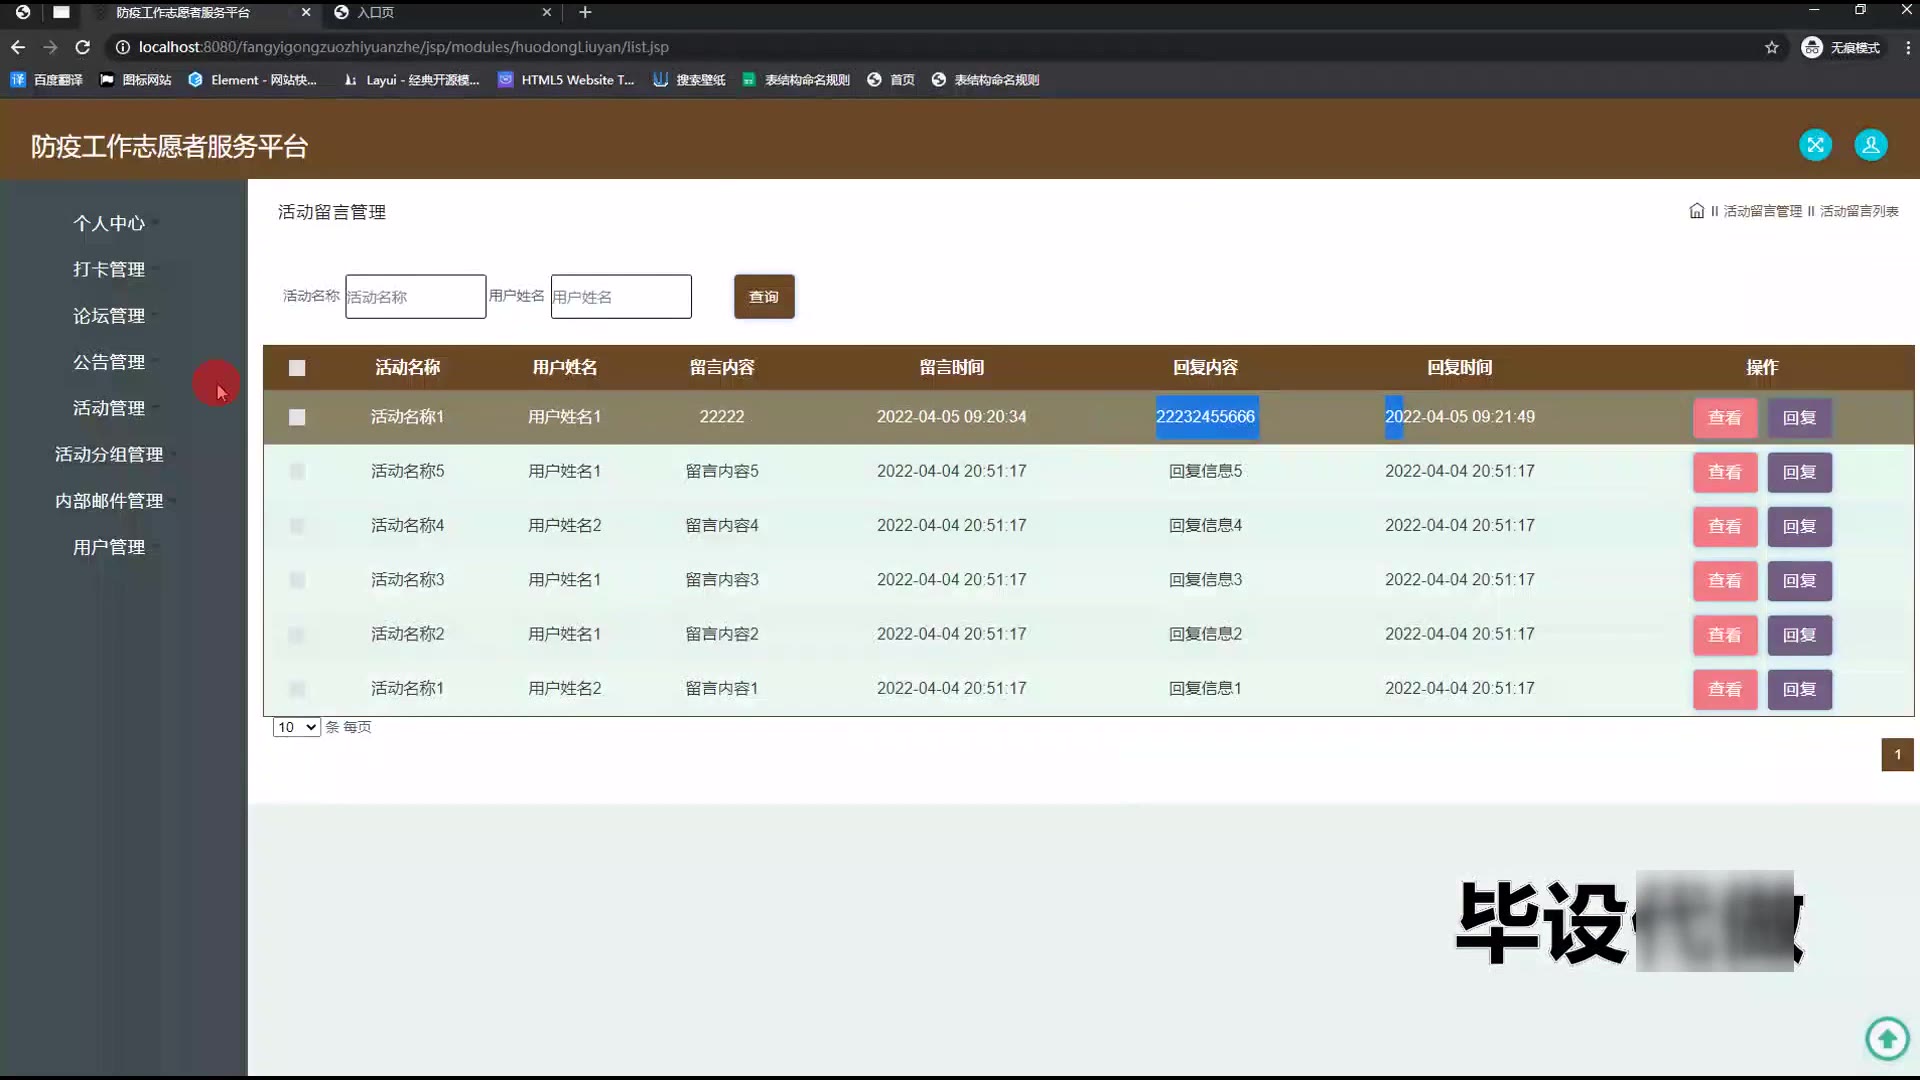Click the fullscreen toggle icon in header
The image size is (1920, 1080).
coord(1815,145)
